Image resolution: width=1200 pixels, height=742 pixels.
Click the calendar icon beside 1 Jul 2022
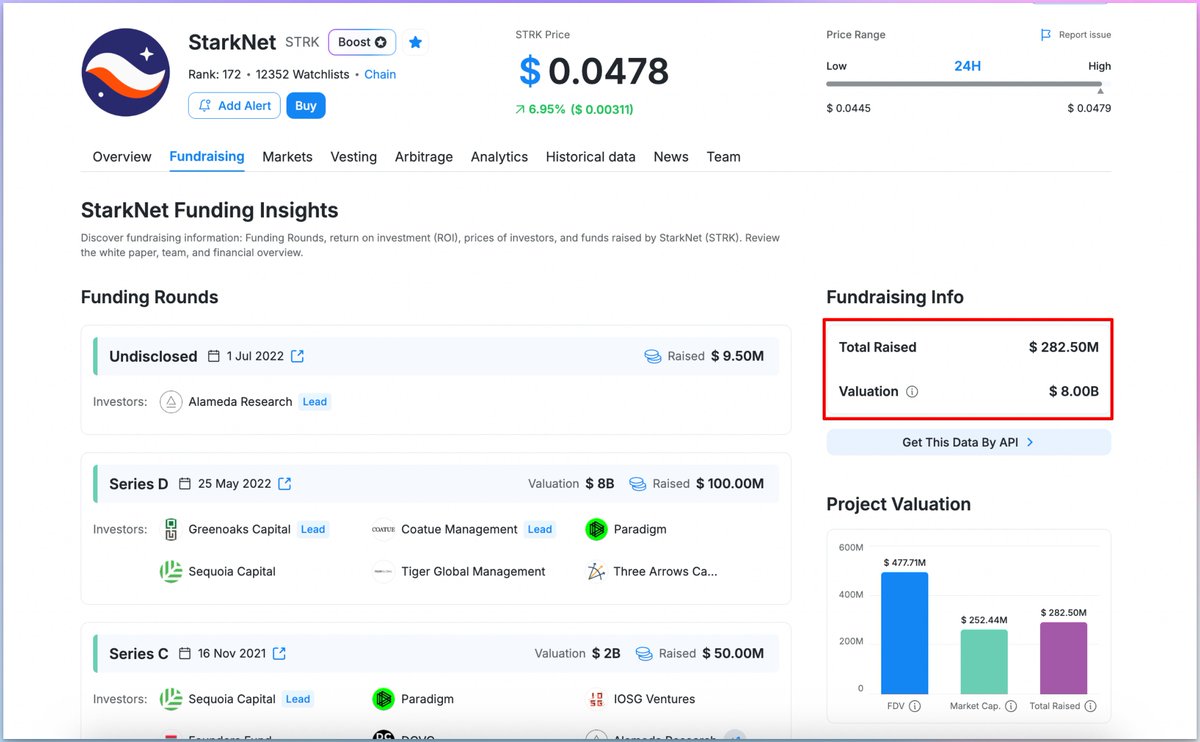pyautogui.click(x=214, y=356)
